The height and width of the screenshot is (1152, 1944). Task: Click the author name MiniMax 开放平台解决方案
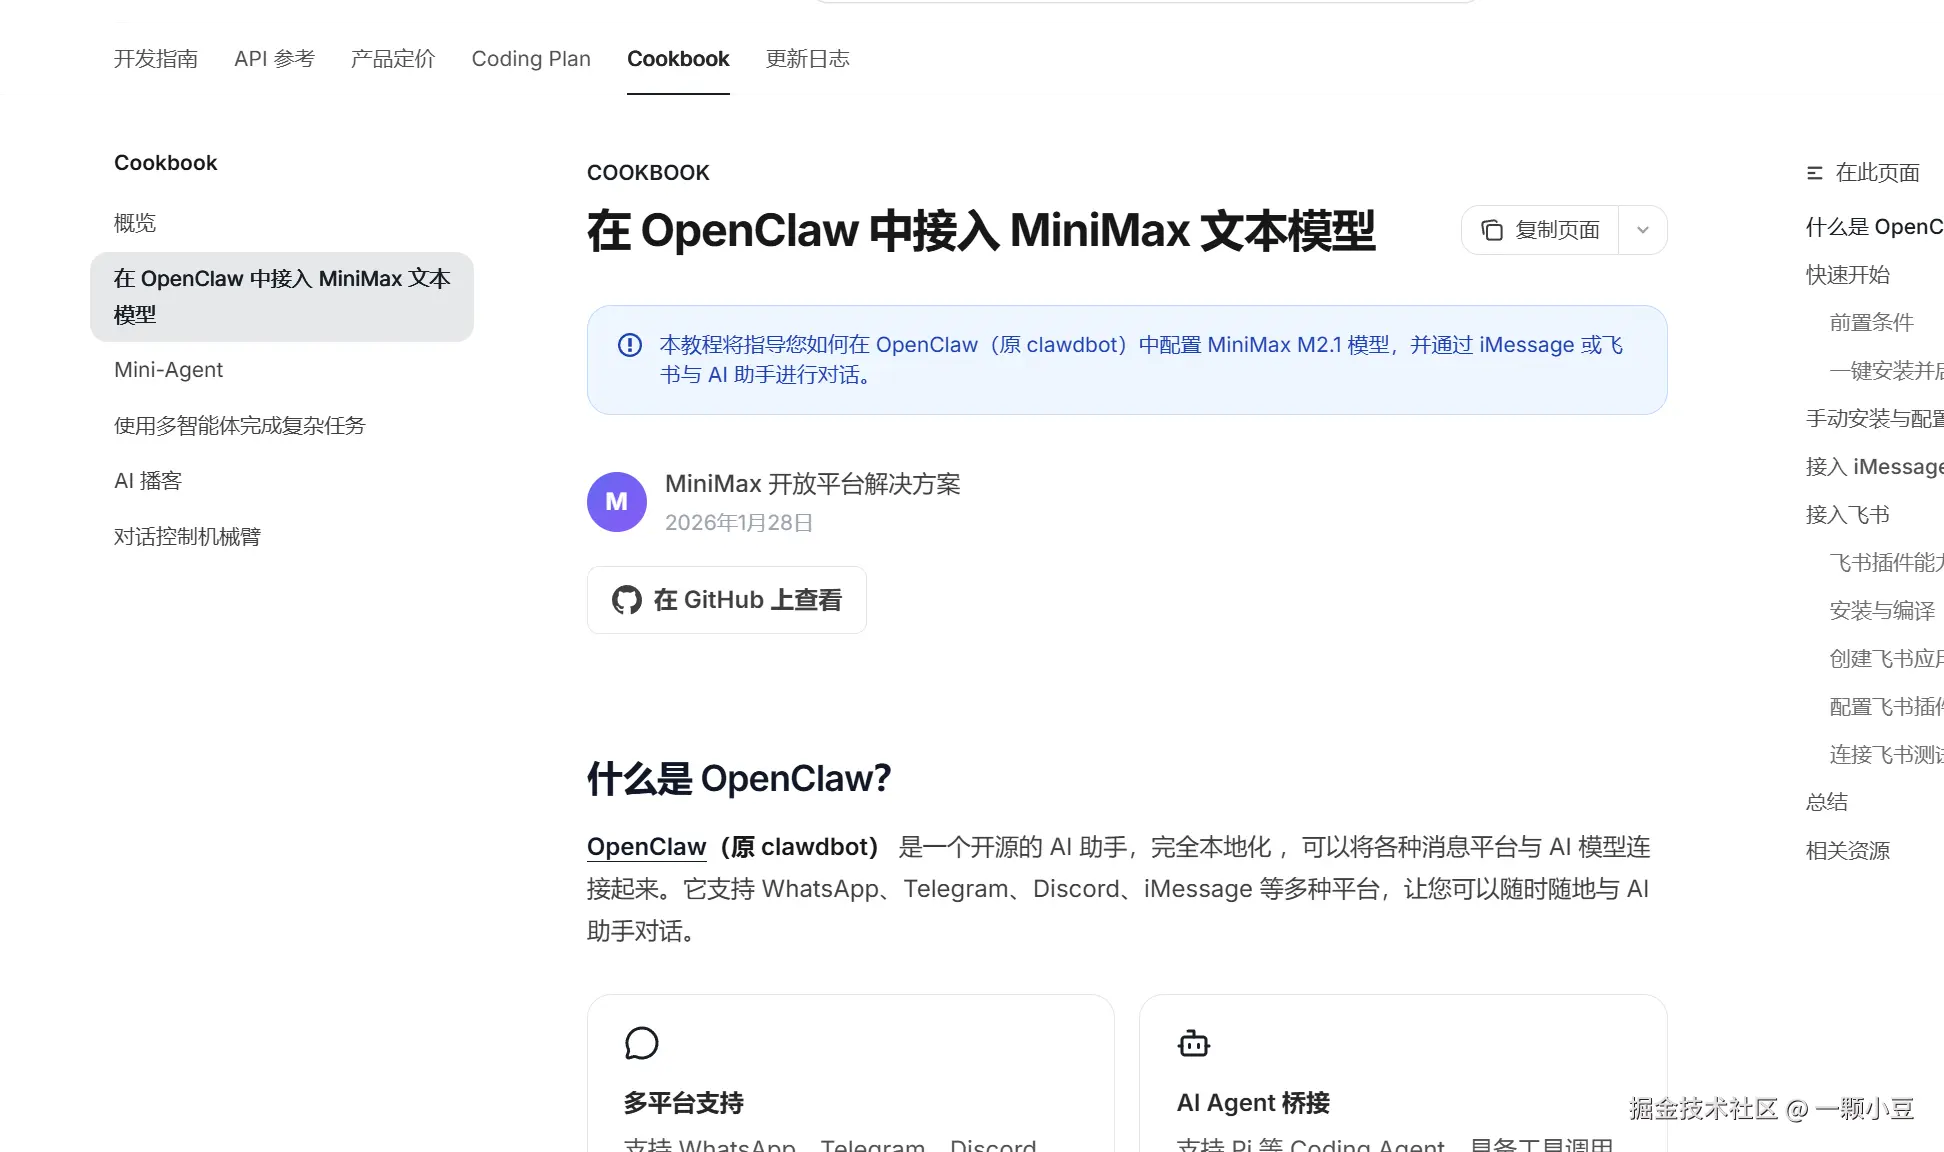[x=813, y=484]
